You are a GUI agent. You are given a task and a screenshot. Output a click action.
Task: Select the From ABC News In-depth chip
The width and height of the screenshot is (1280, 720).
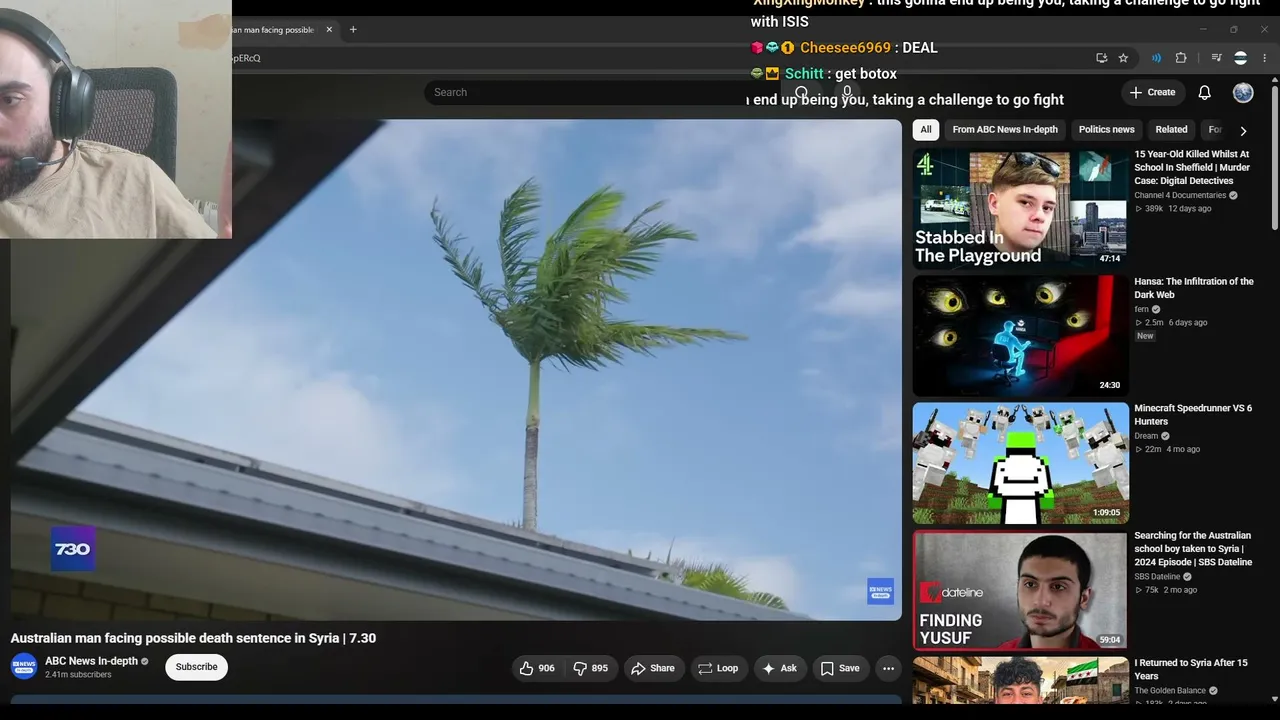[x=1005, y=129]
